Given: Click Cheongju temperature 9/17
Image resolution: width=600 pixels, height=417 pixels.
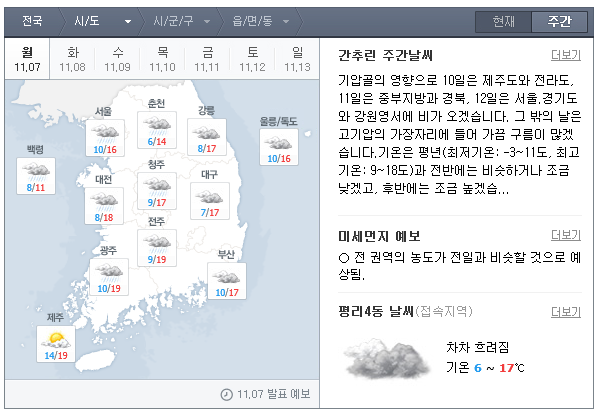Looking at the screenshot, I should tap(157, 203).
